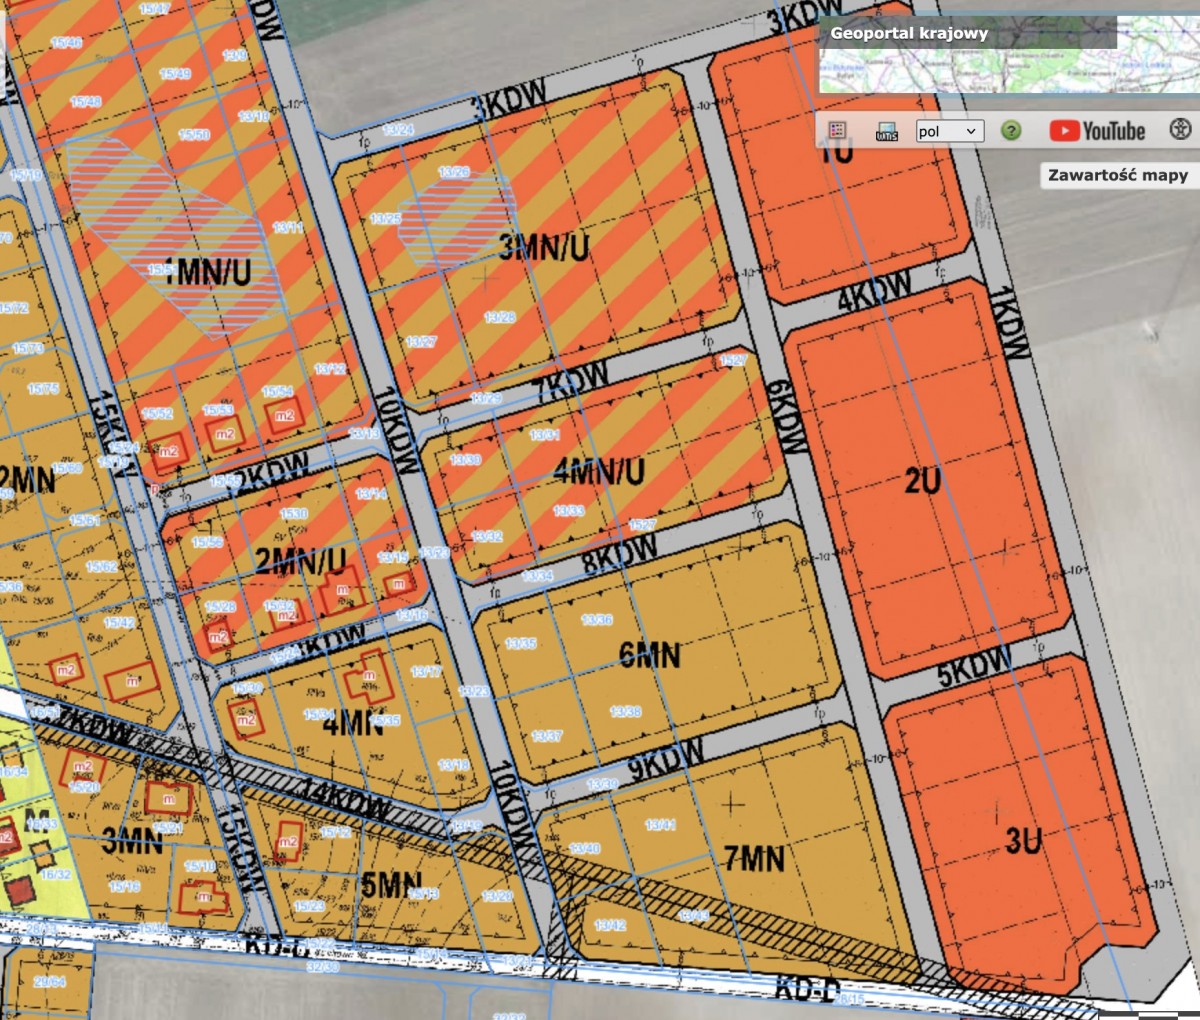Click the 3U zone label
Screen dimensions: 1200x1020
[x=1023, y=841]
